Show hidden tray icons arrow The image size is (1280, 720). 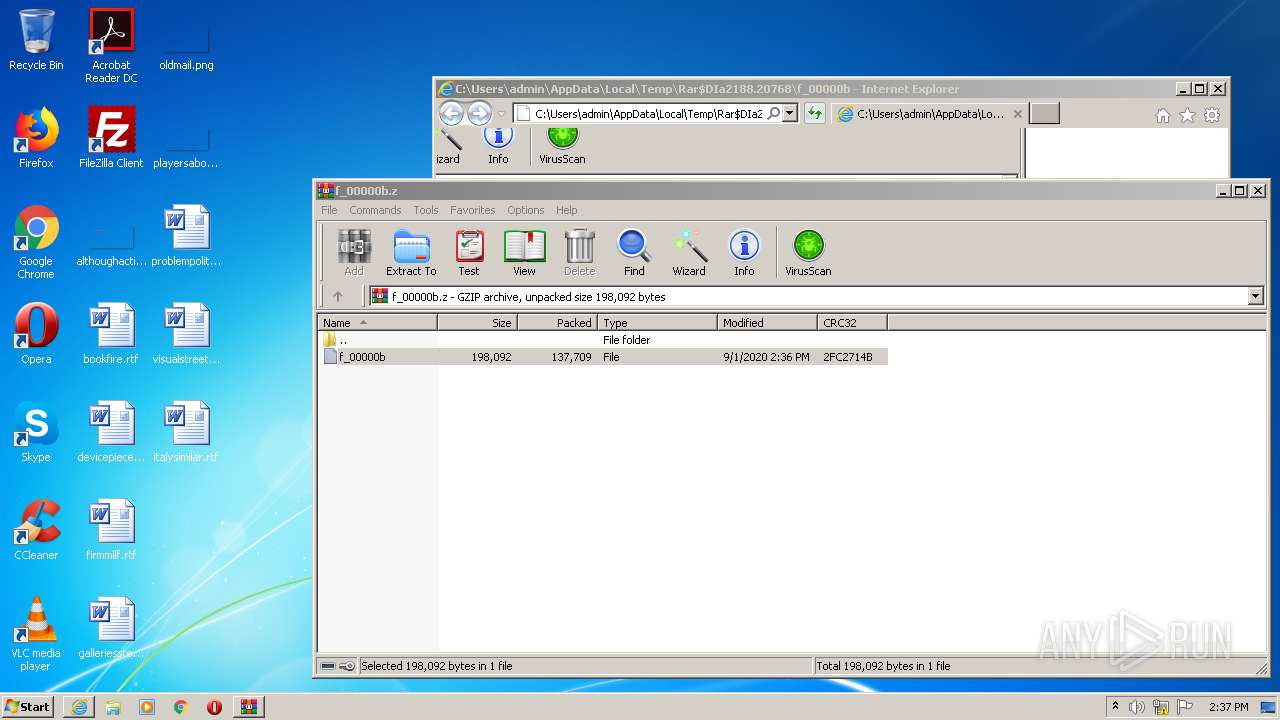[x=1115, y=706]
